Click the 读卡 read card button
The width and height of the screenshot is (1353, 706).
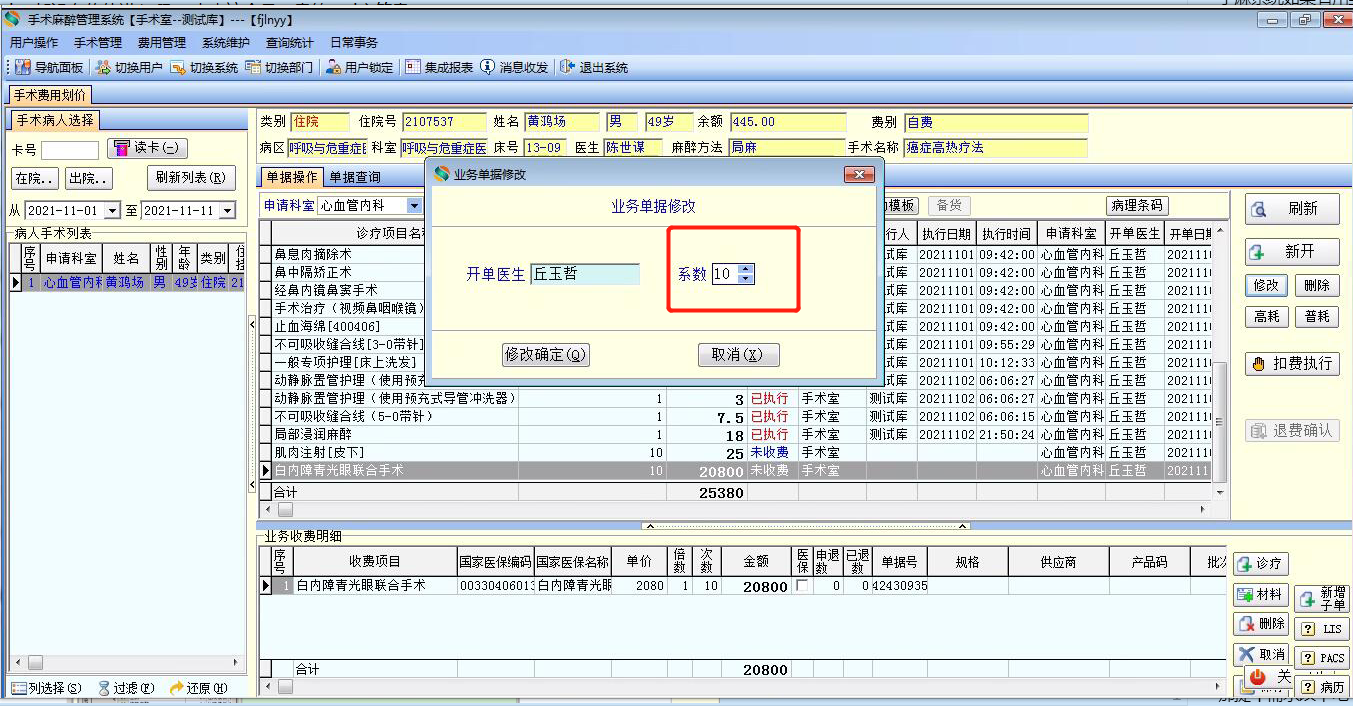147,148
